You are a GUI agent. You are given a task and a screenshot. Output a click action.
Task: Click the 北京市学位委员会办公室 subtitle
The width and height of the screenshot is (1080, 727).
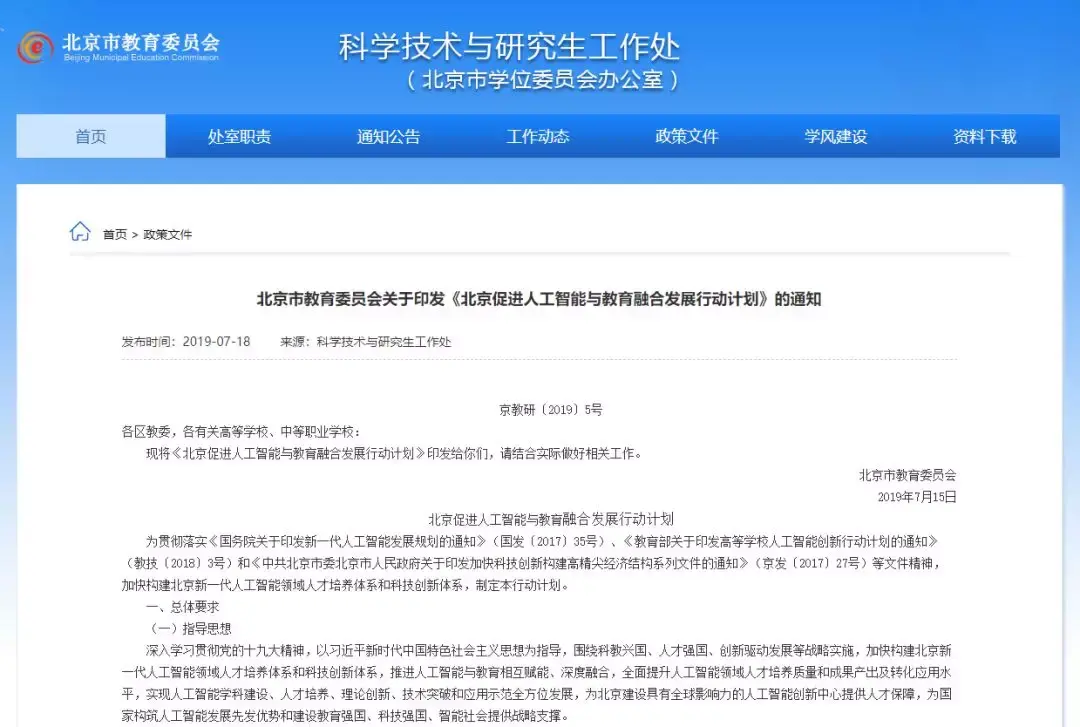(543, 80)
